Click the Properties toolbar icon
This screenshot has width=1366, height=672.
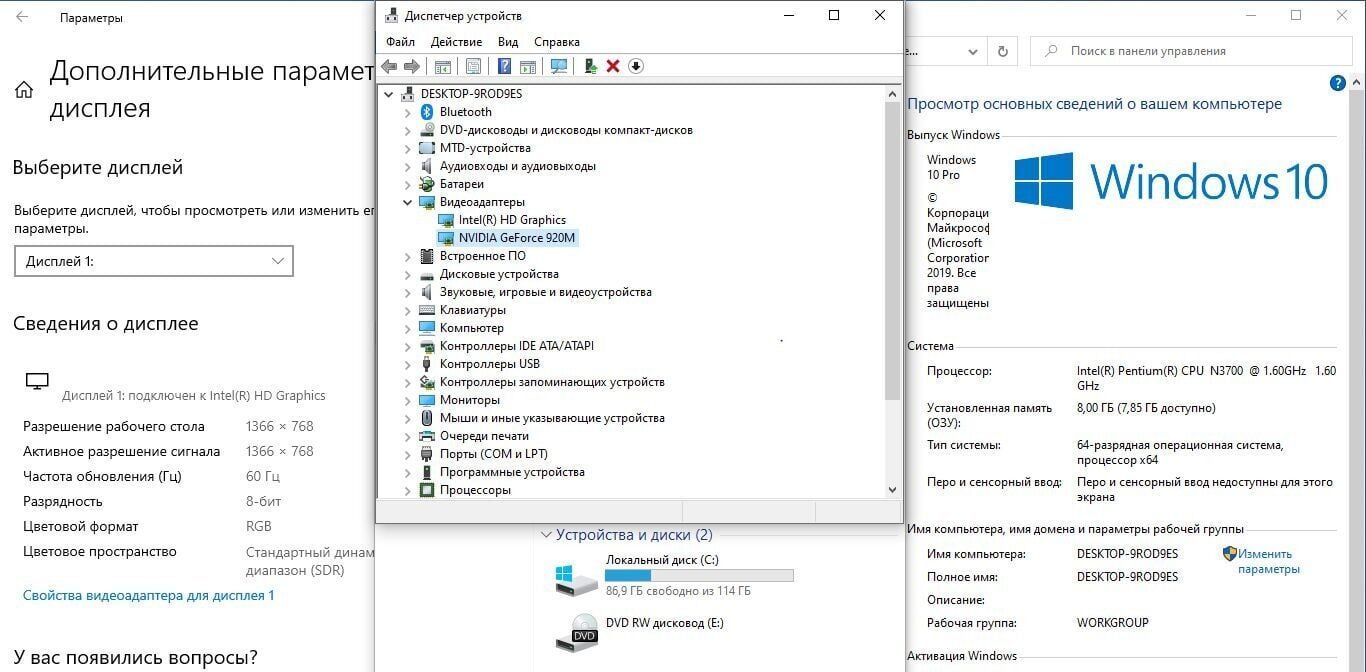[473, 66]
